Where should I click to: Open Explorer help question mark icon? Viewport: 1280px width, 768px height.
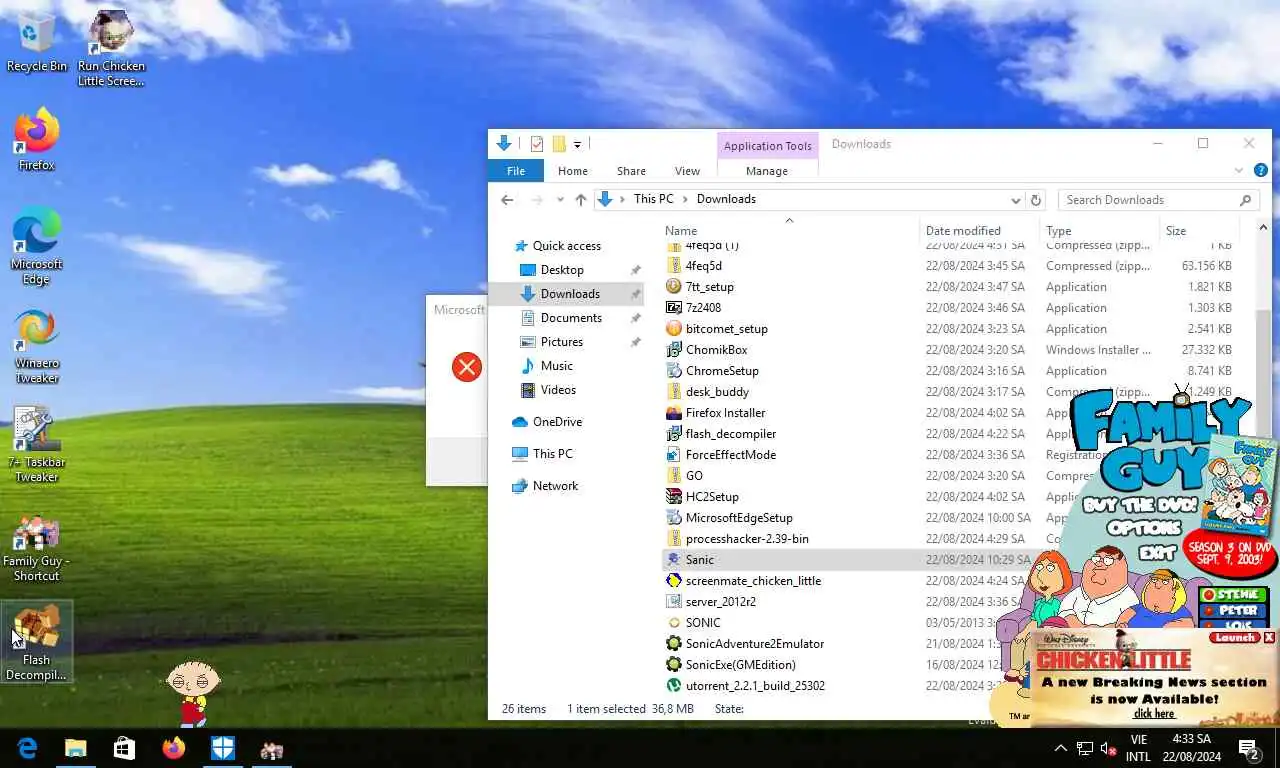pyautogui.click(x=1261, y=171)
